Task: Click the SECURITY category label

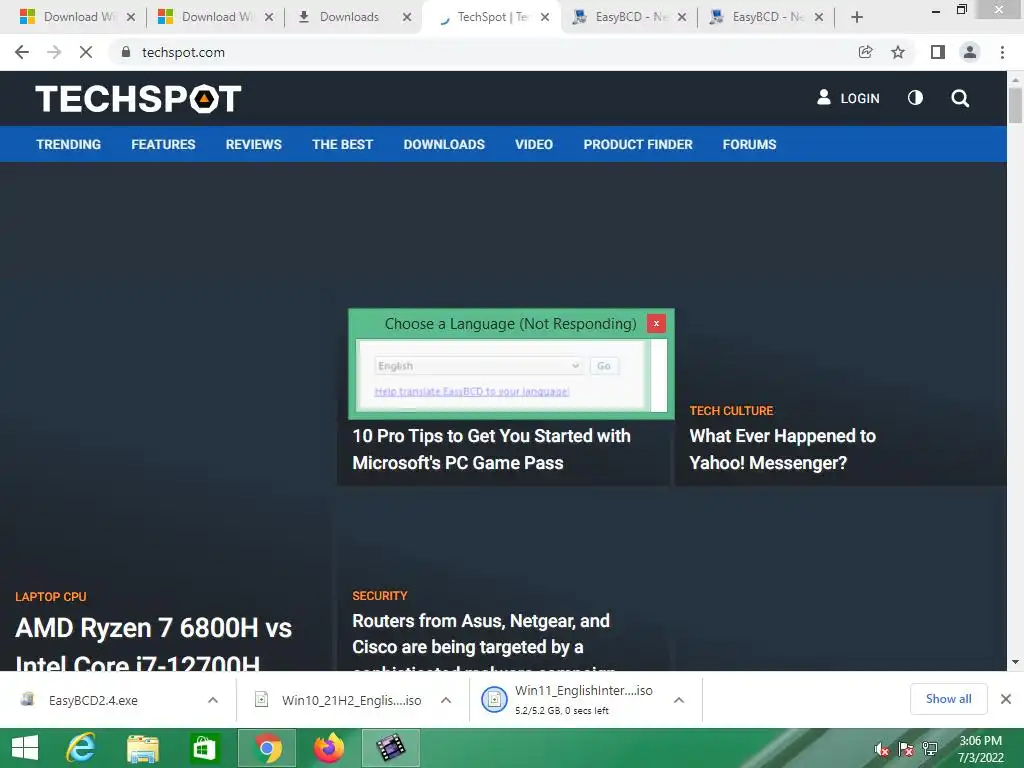Action: [x=379, y=596]
